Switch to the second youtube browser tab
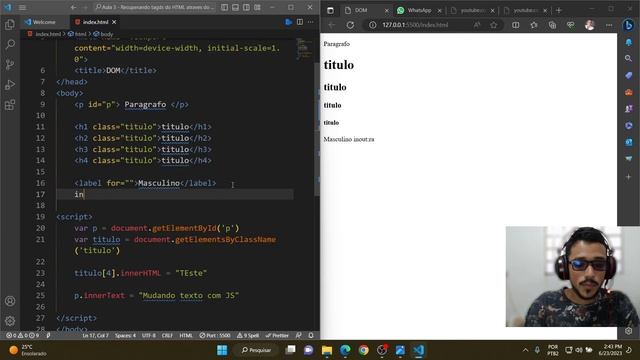Viewport: 640px width, 360px height. pyautogui.click(x=525, y=10)
